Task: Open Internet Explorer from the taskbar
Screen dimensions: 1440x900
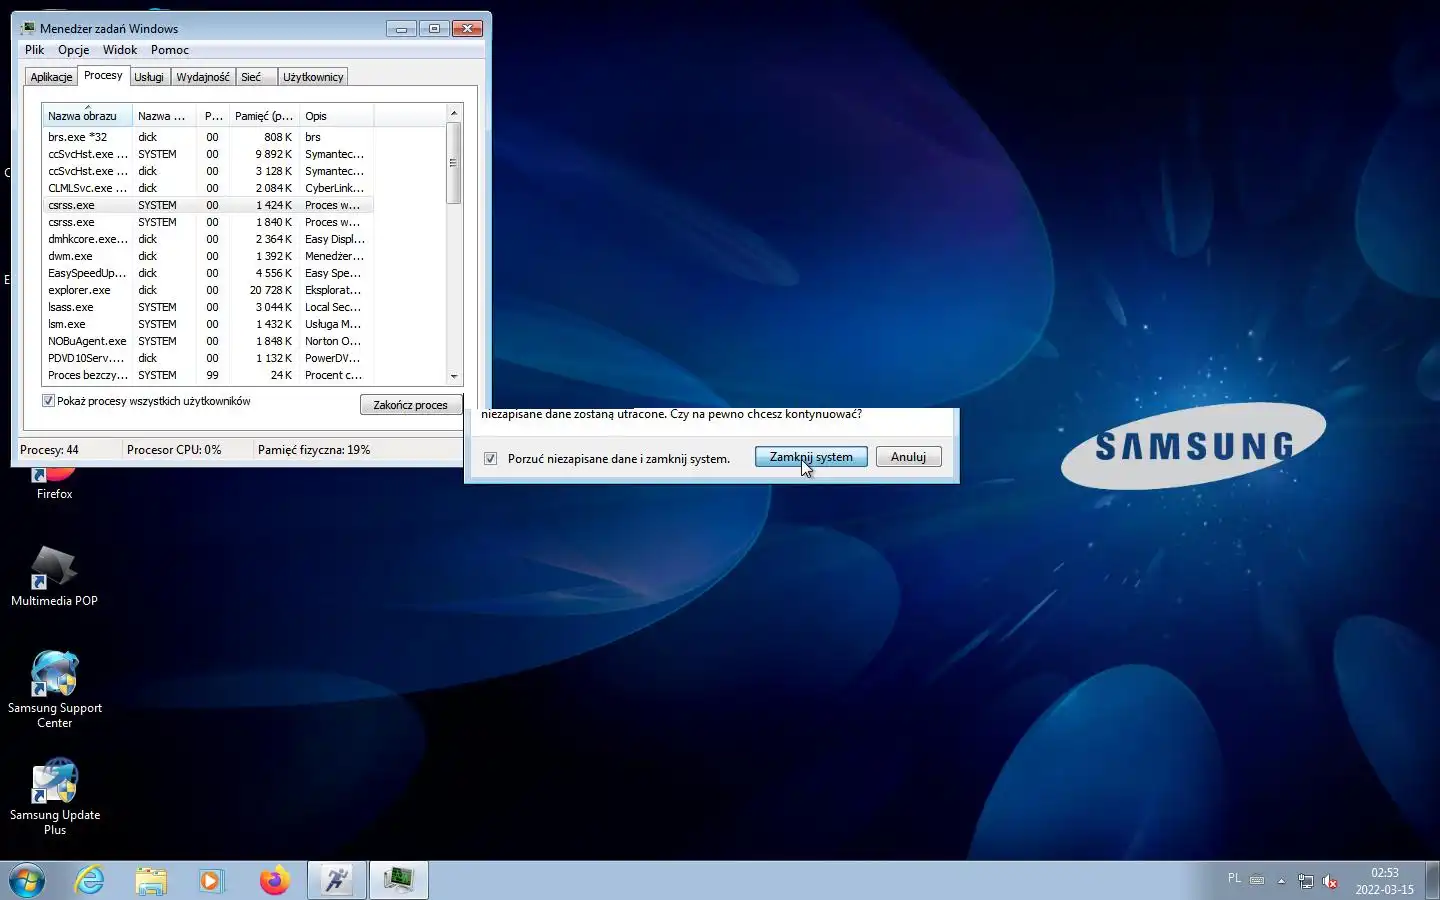Action: point(90,880)
